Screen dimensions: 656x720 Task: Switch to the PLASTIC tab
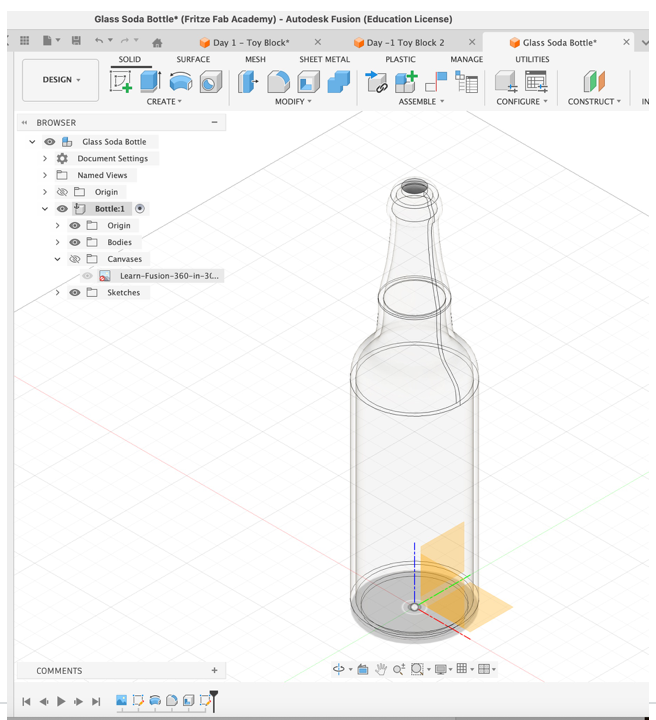pos(400,59)
